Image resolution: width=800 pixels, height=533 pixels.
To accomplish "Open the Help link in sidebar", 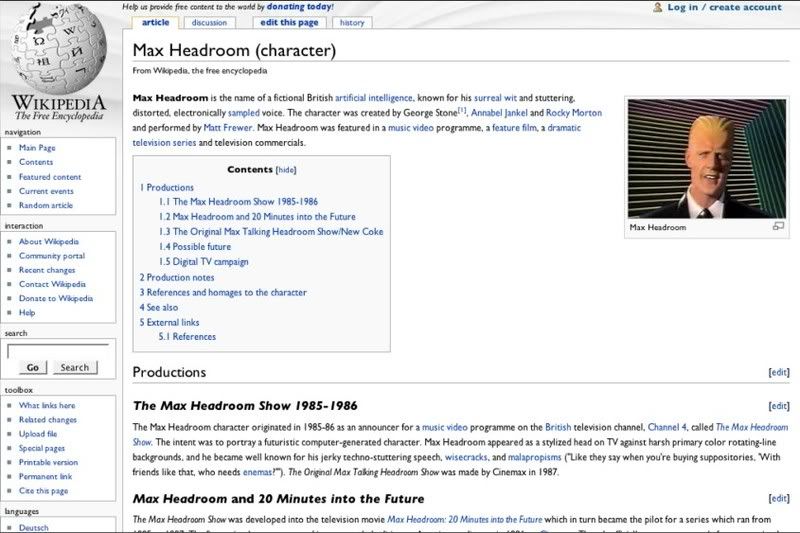I will pos(27,313).
